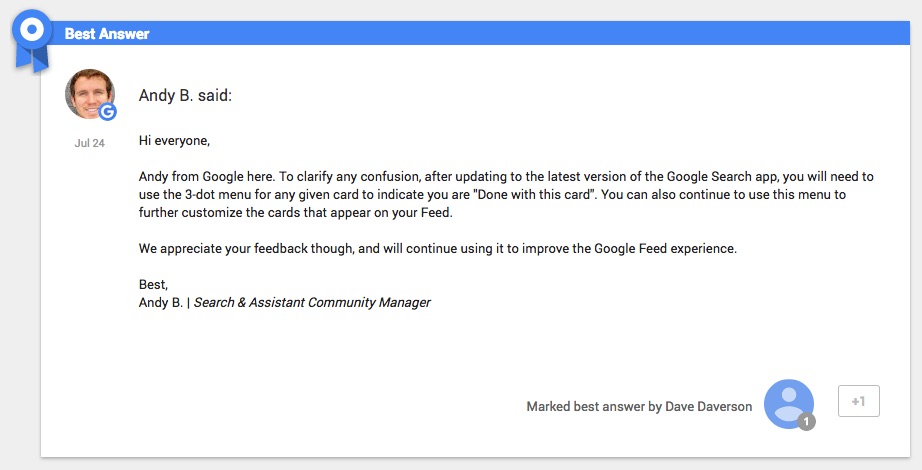Click the Google G badge on avatar

click(x=107, y=111)
